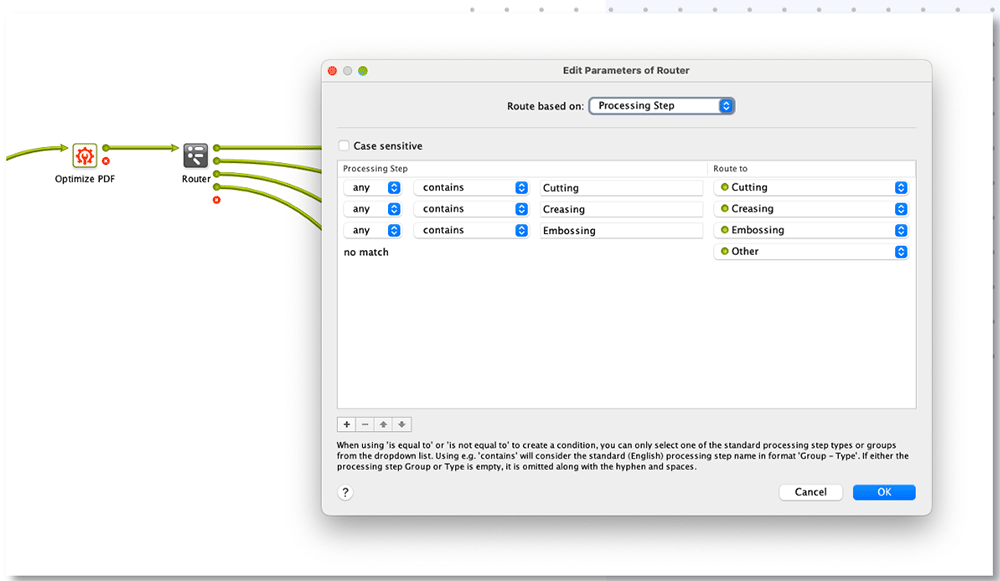
Task: Click the Cancel button
Action: (x=810, y=492)
